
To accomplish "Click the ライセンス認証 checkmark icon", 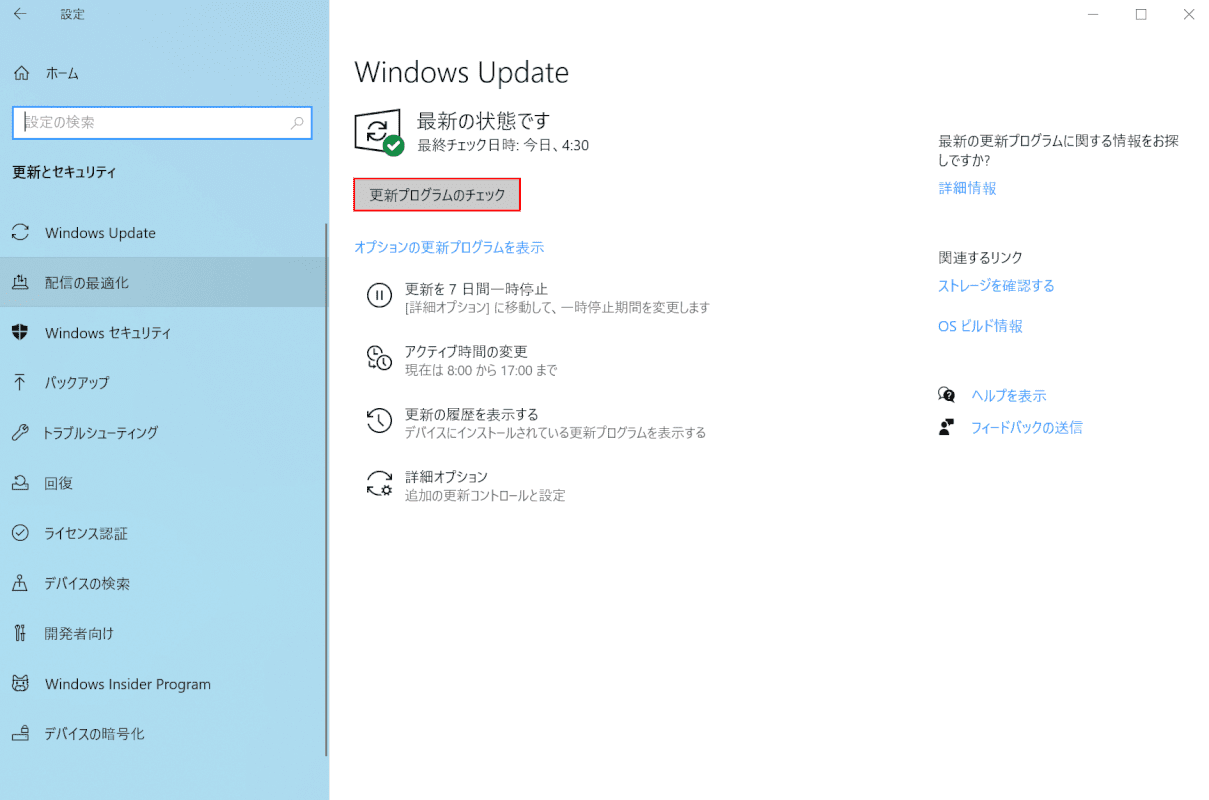I will click(20, 533).
